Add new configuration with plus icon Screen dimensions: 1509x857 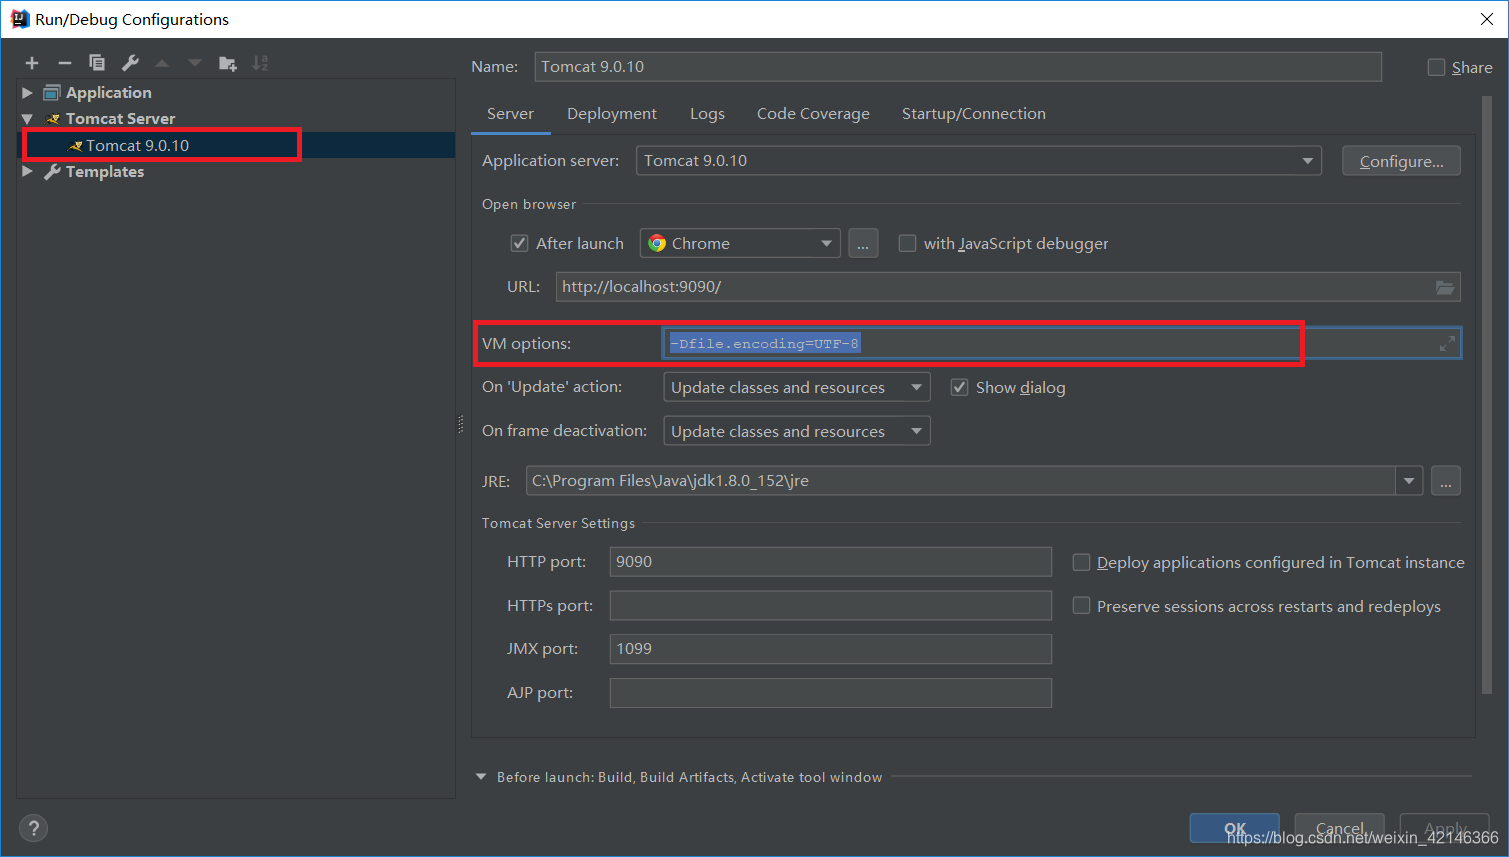(x=32, y=63)
